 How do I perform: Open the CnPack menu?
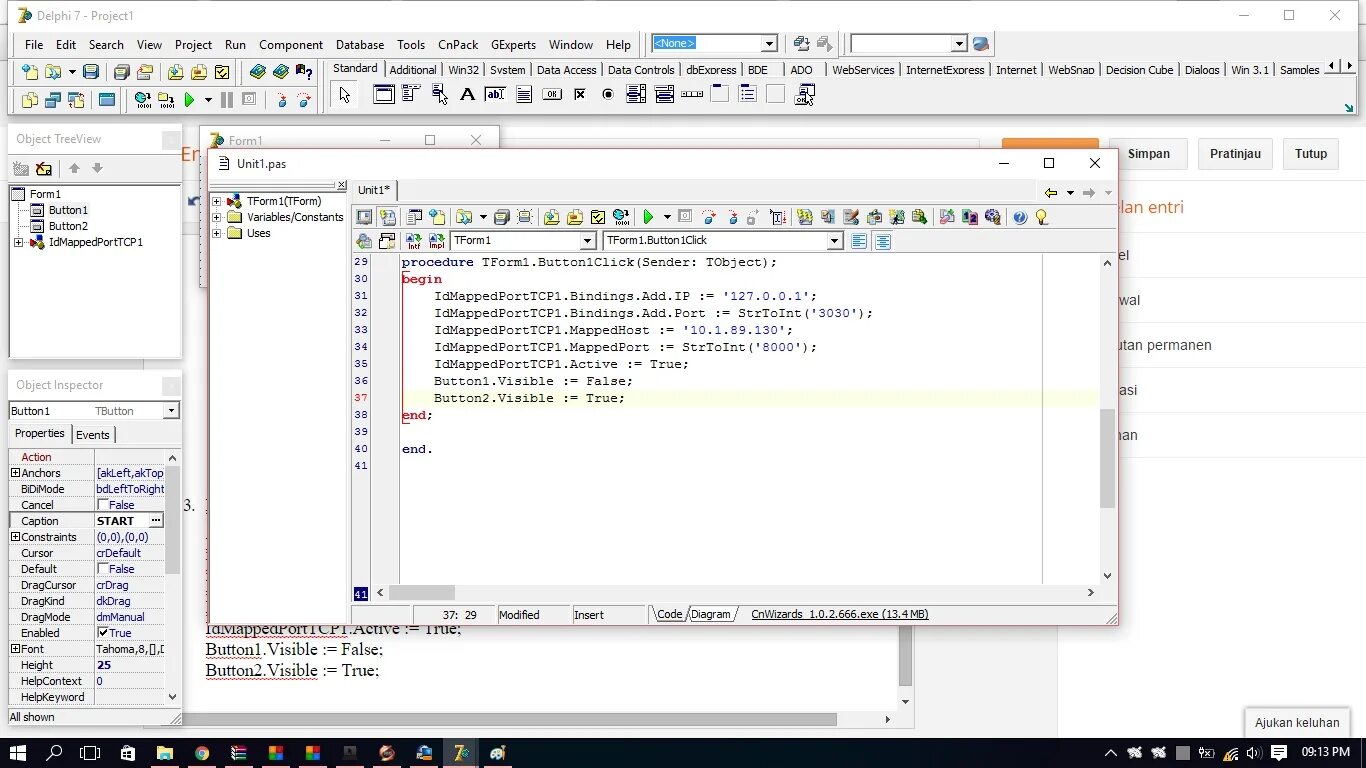point(458,45)
